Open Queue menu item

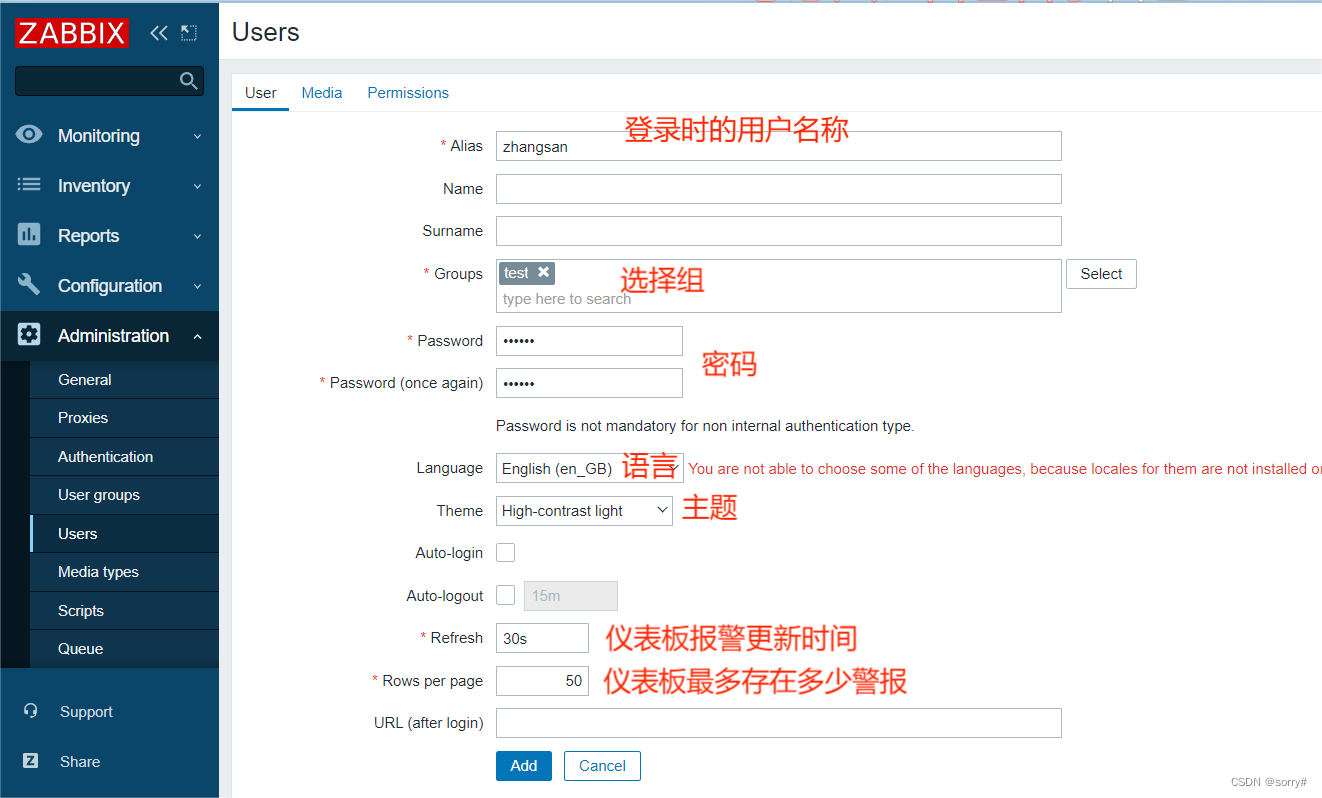click(124, 649)
